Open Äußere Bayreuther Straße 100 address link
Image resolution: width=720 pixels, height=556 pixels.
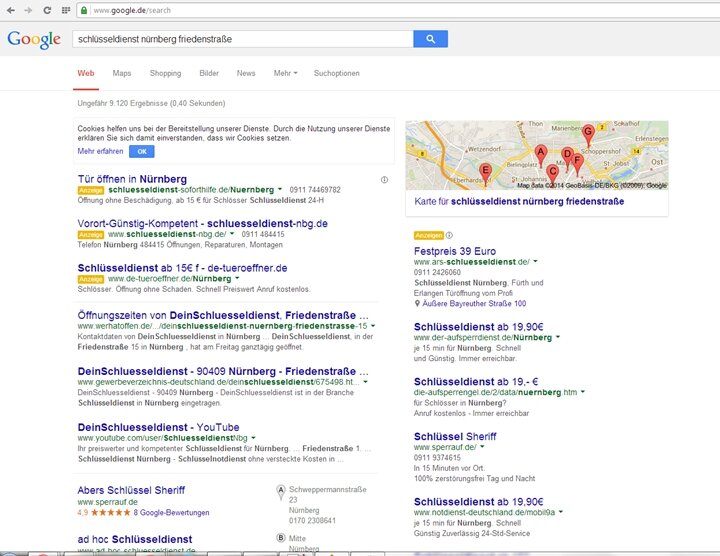click(474, 303)
